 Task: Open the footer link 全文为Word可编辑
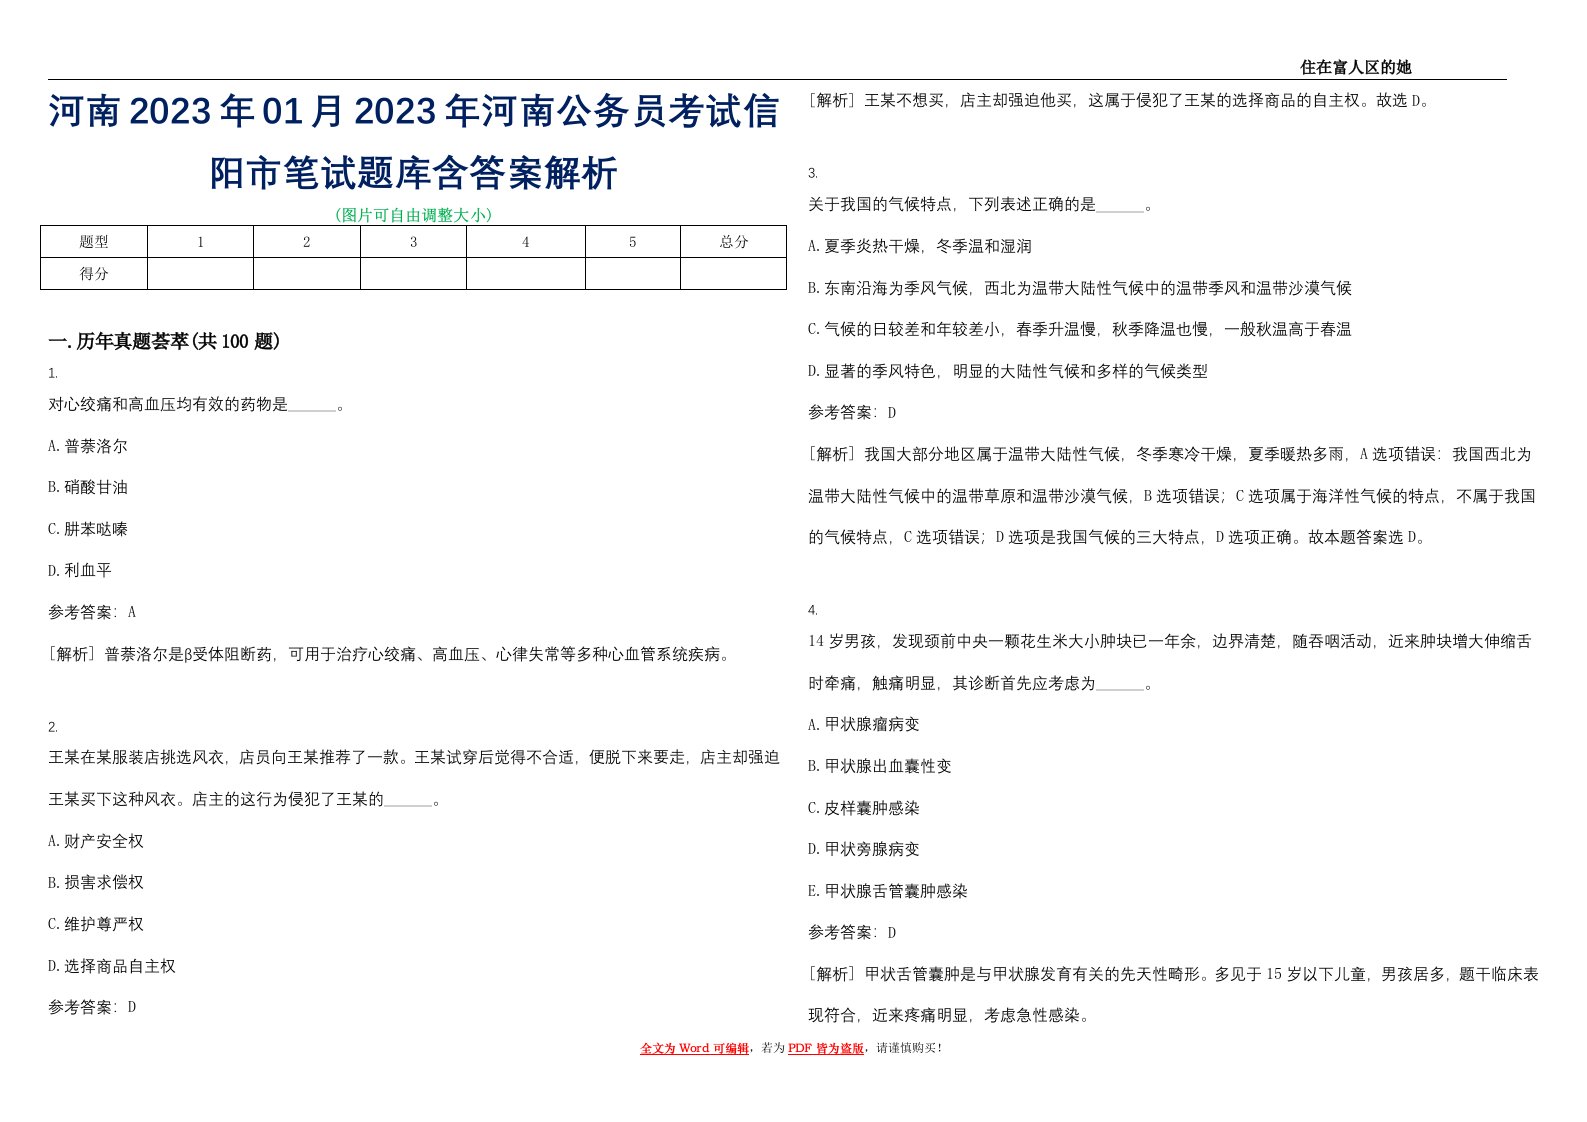pos(694,1049)
